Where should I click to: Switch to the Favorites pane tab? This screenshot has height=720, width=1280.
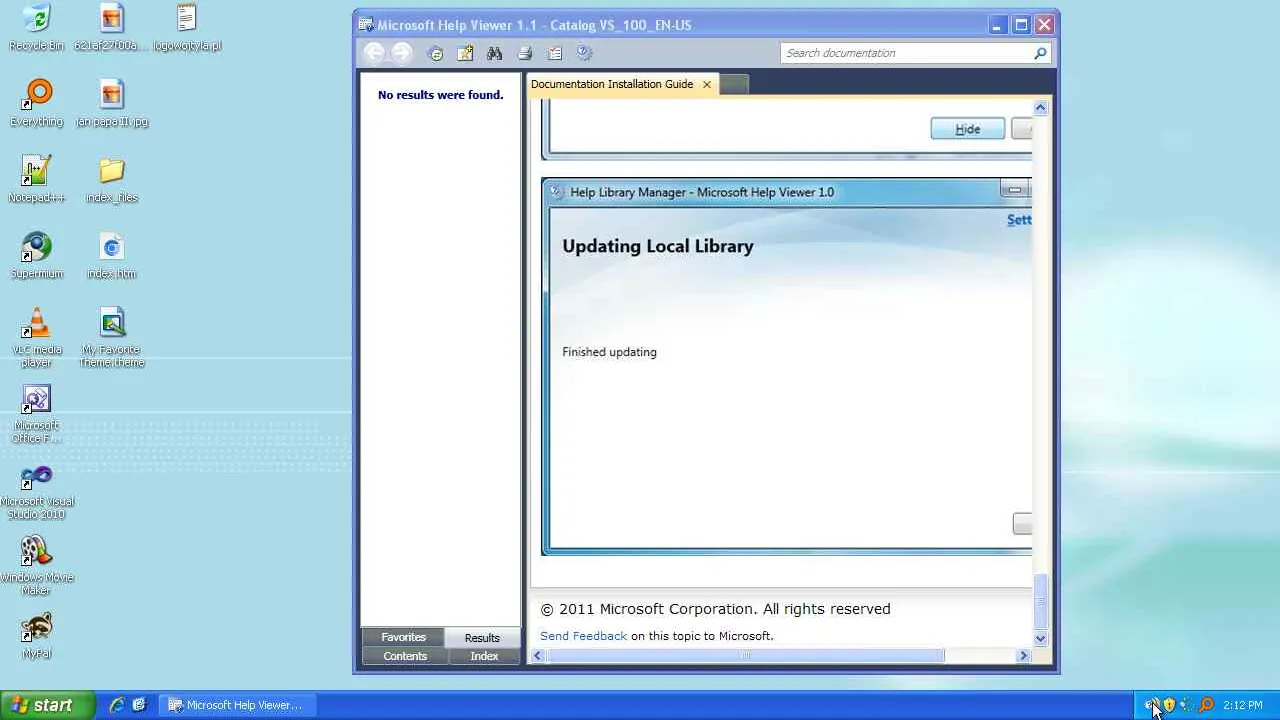tap(403, 637)
